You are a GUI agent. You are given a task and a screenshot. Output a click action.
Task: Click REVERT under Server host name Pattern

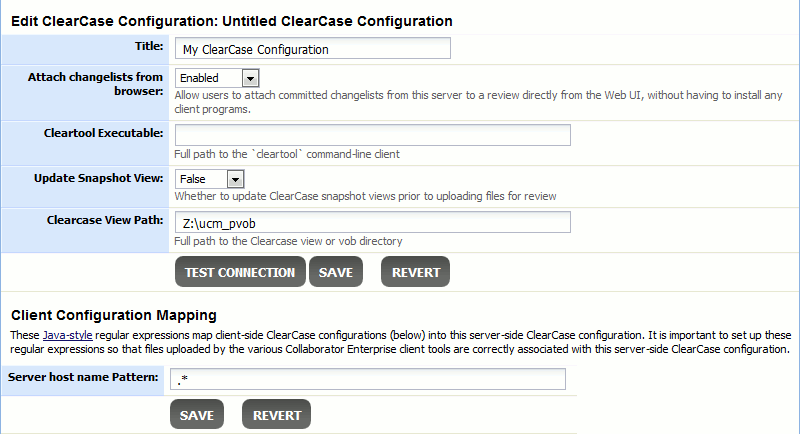click(277, 415)
